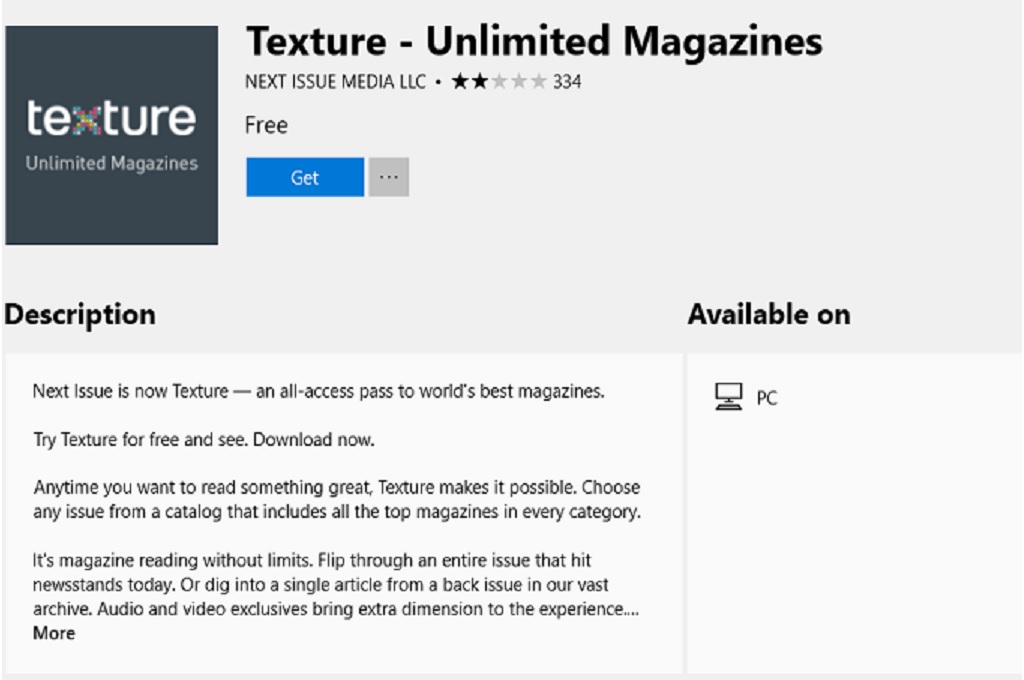
Task: Open the 334 ratings count
Action: tap(567, 82)
